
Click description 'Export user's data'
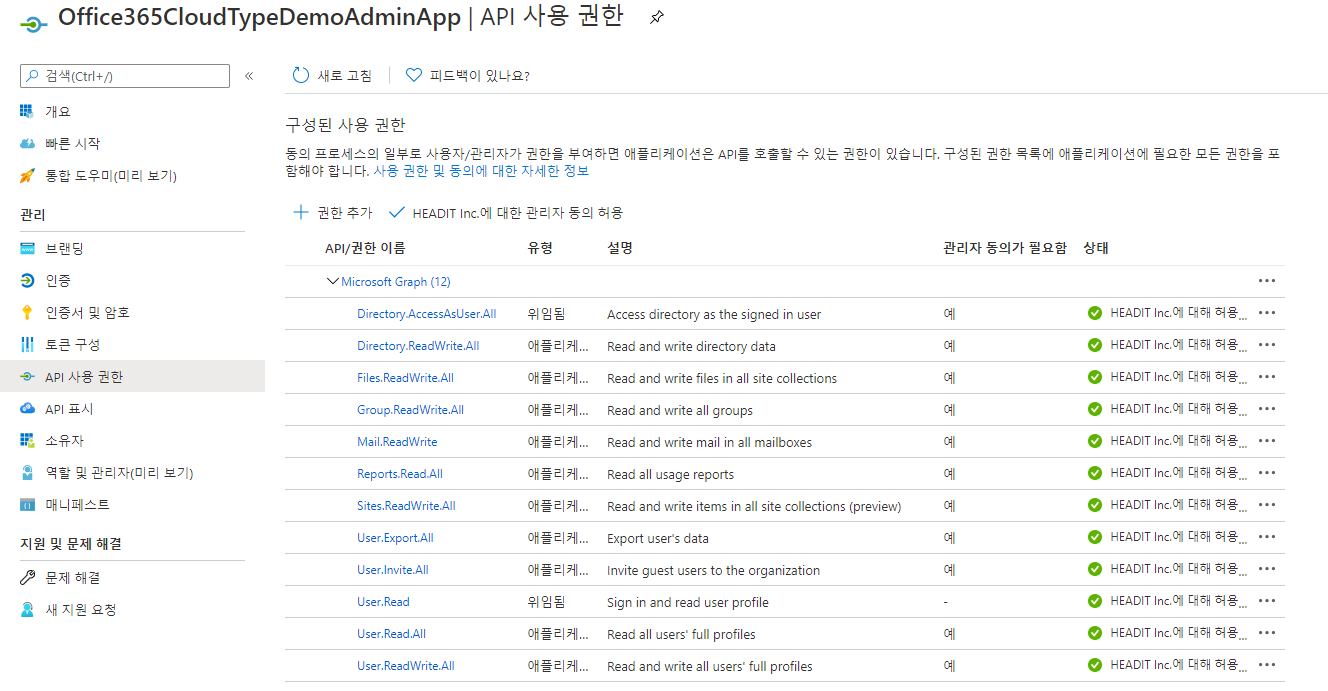pyautogui.click(x=658, y=538)
